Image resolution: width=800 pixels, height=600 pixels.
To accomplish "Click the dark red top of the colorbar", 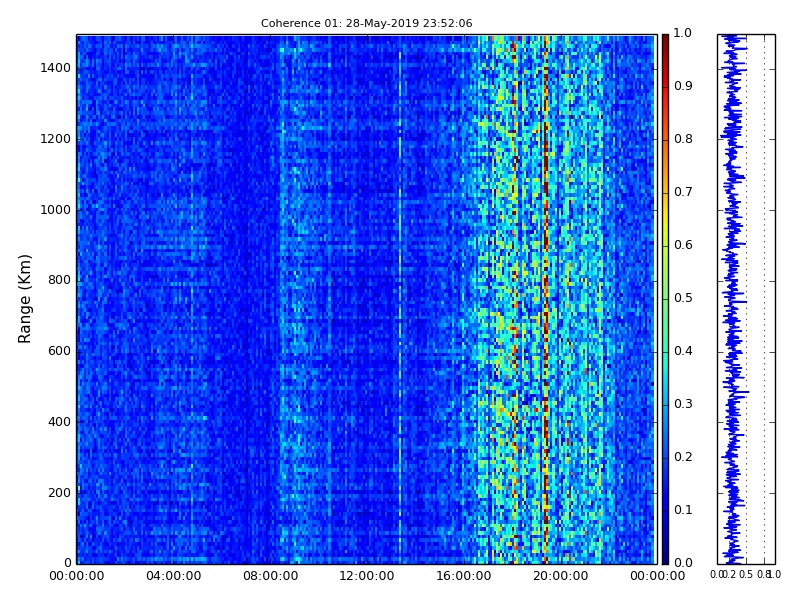I will [x=665, y=46].
